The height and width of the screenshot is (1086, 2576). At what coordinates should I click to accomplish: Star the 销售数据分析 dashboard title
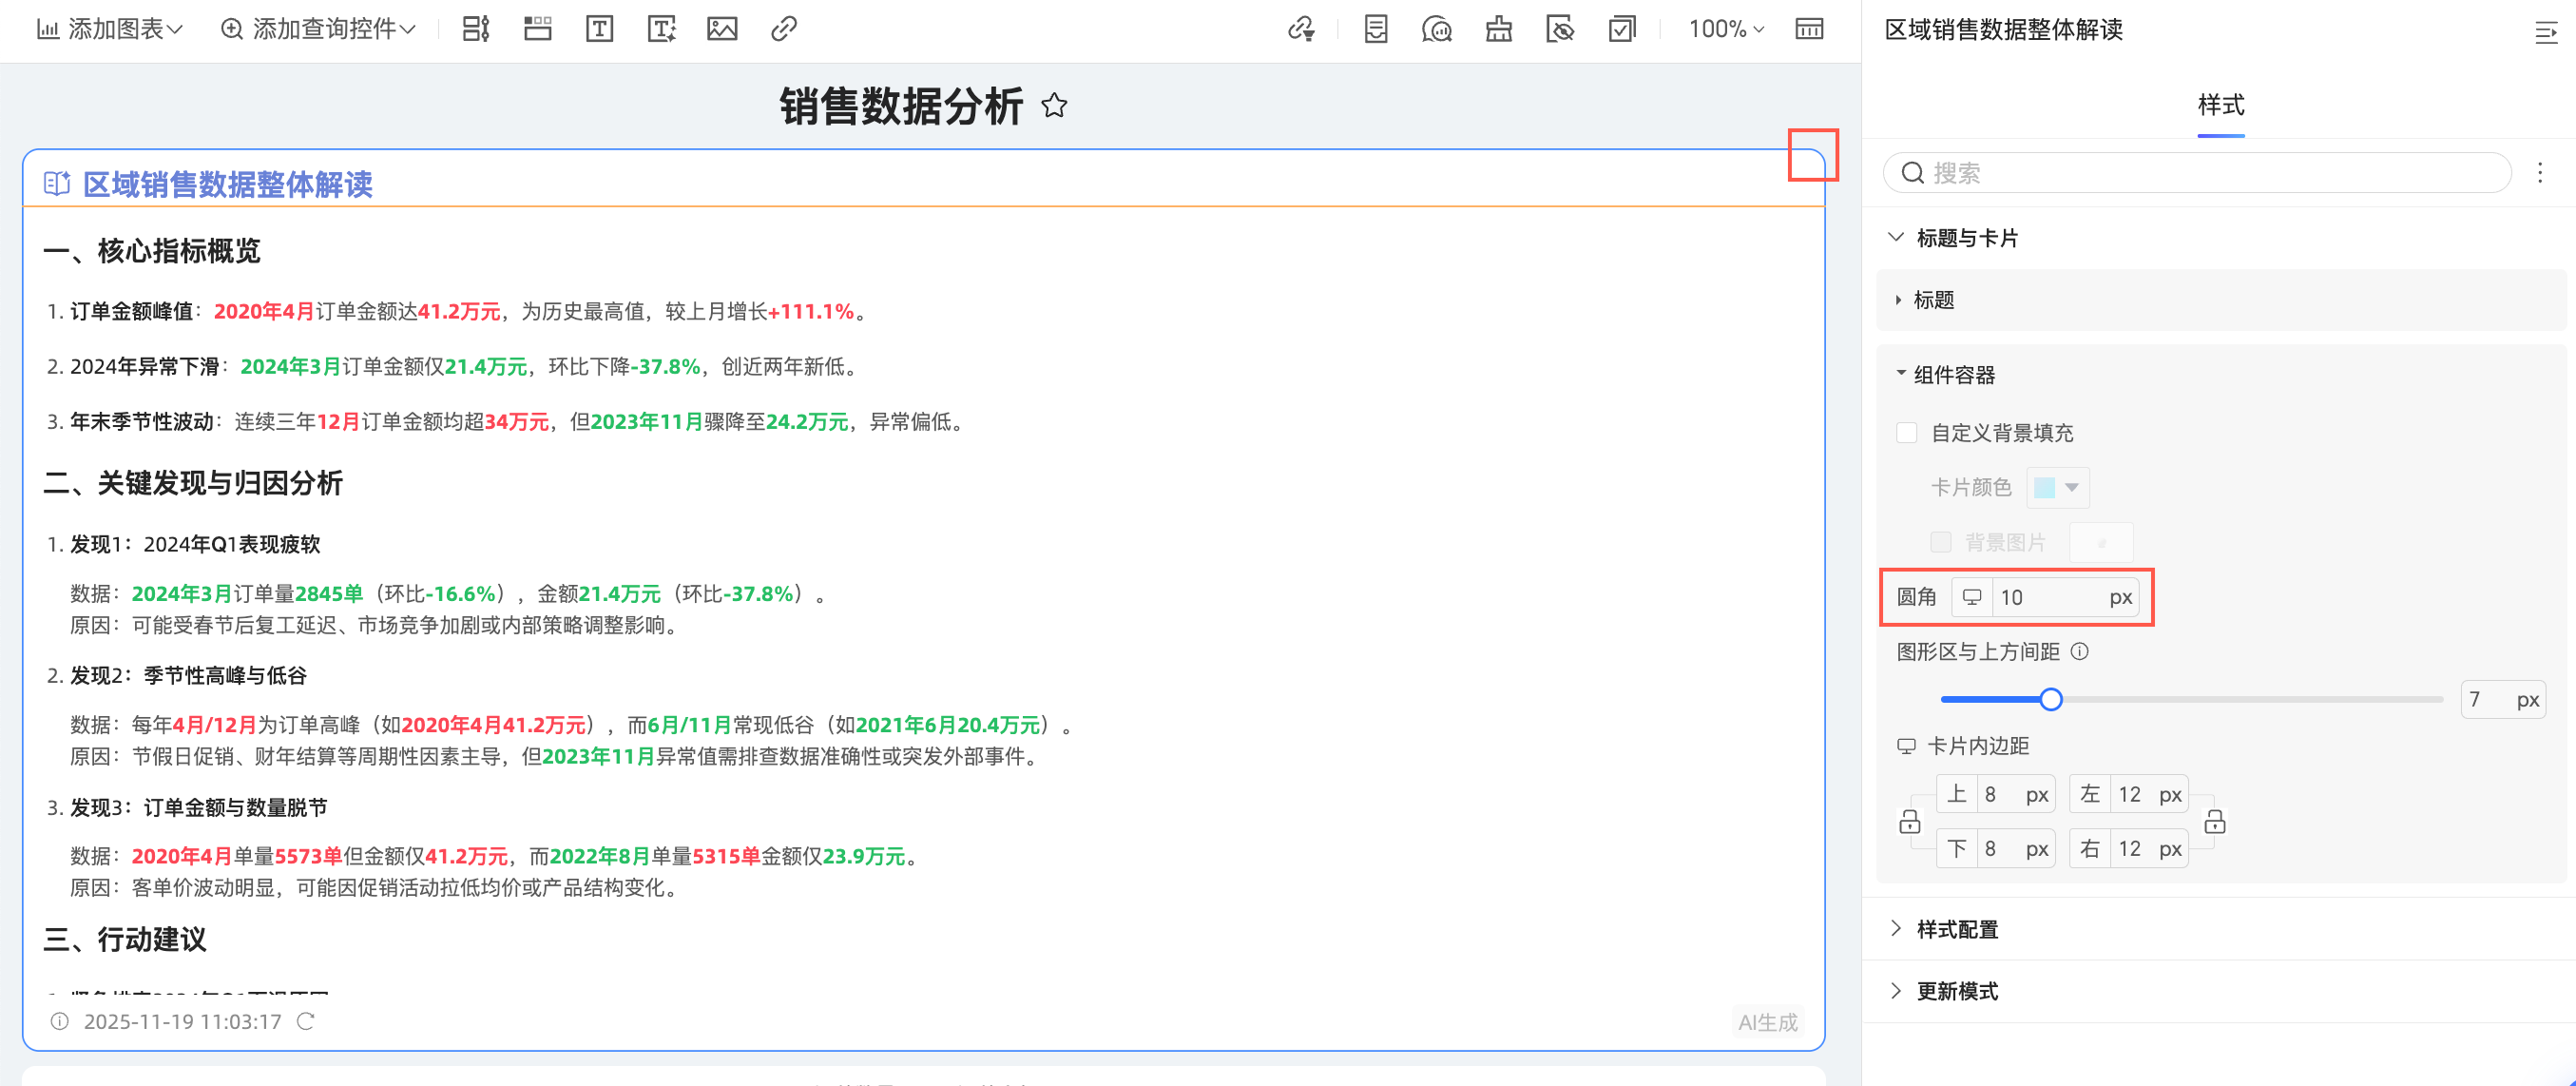click(x=1054, y=105)
